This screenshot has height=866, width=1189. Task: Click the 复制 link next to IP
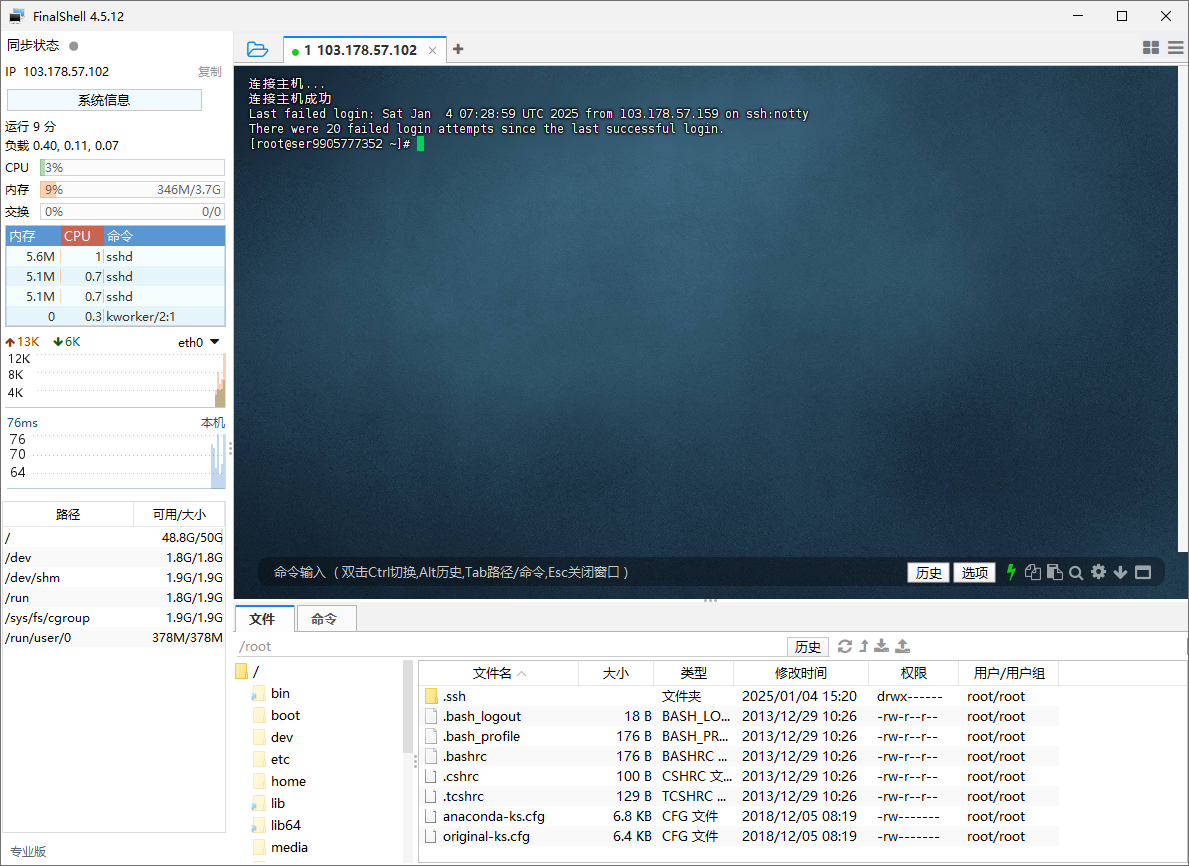point(209,72)
